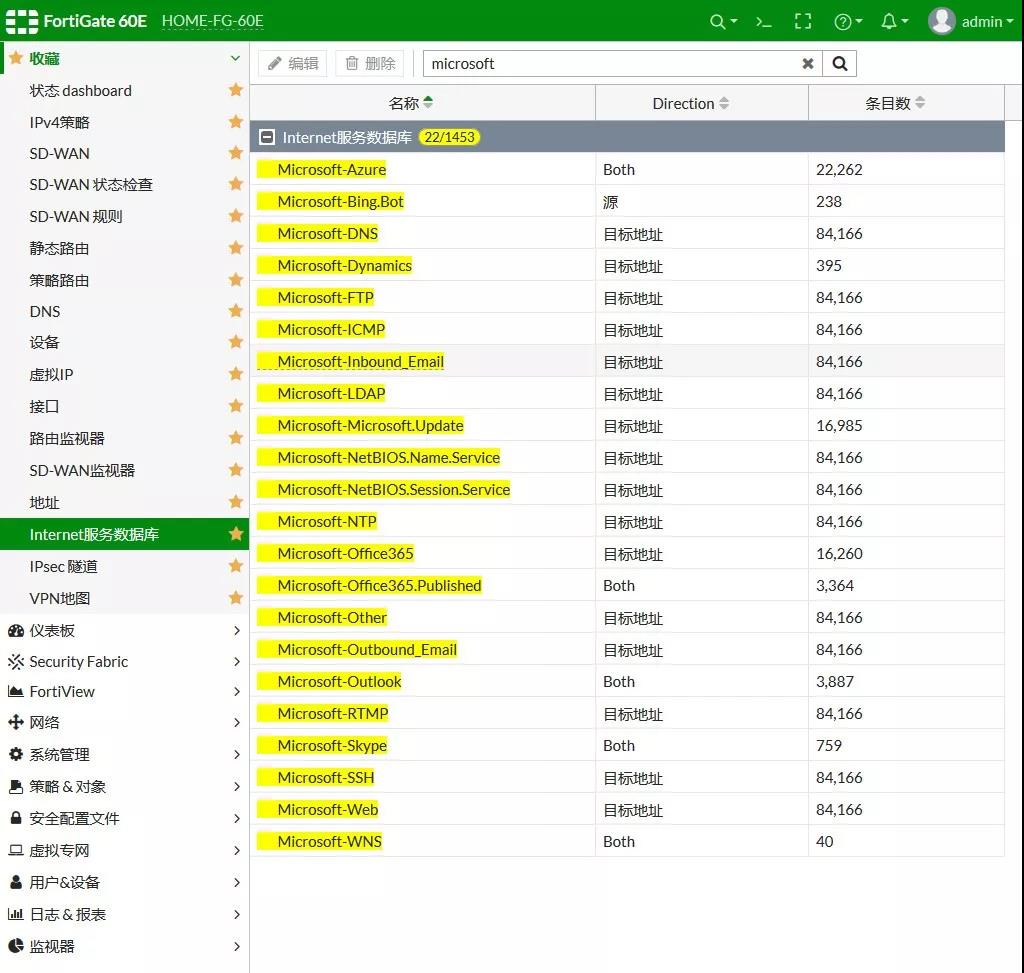
Task: Open the help question-mark menu
Action: point(848,22)
